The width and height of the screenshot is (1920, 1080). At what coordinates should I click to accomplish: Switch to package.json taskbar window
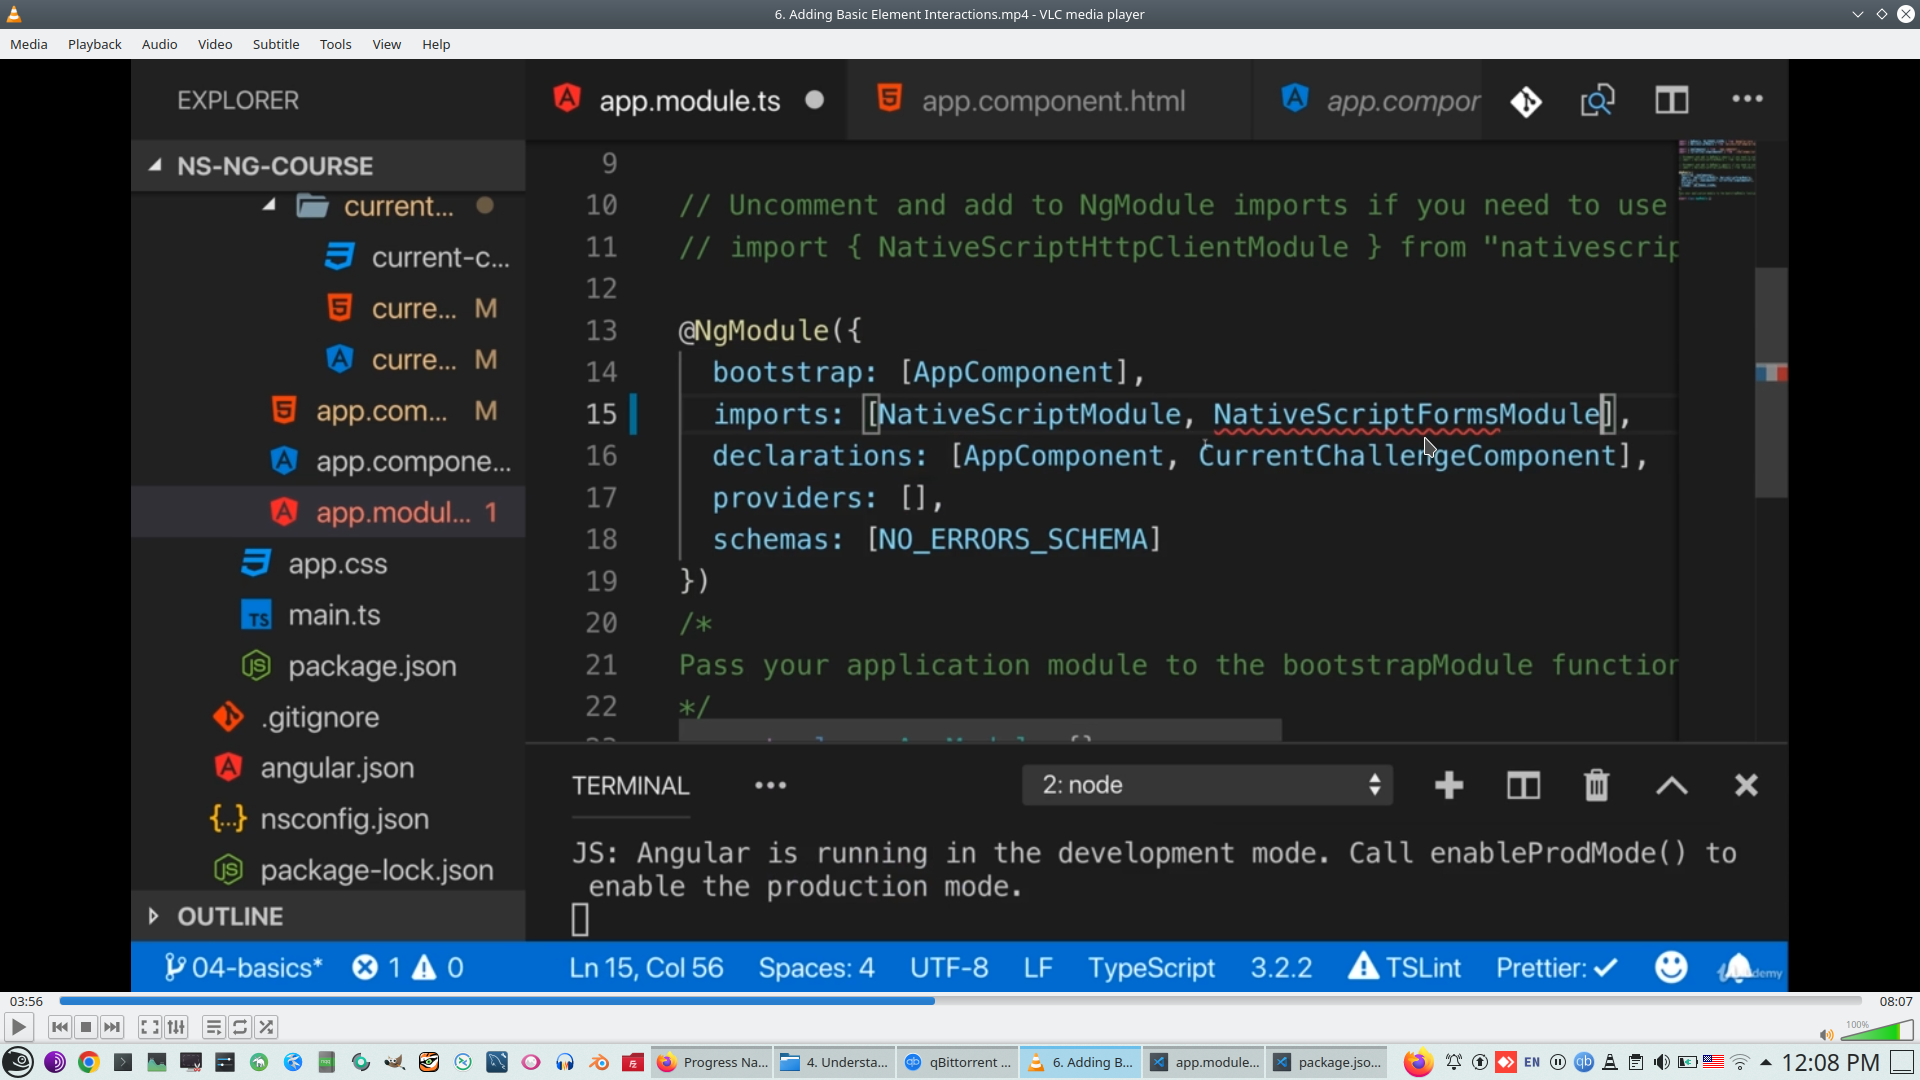[1328, 1062]
